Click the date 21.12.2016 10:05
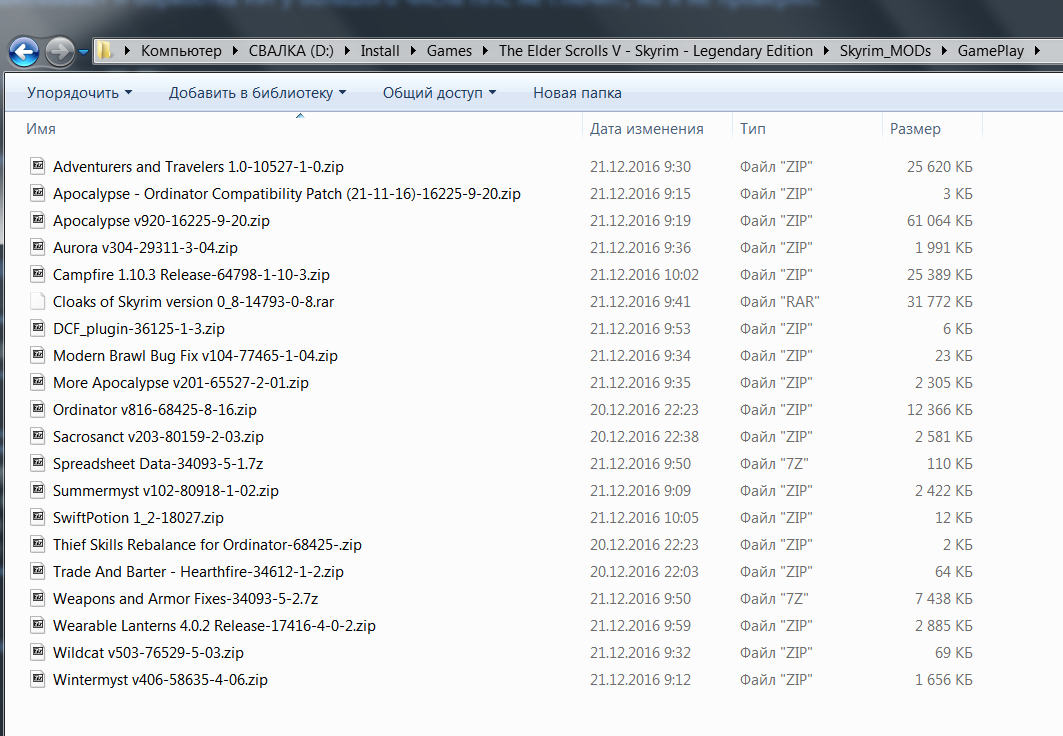Image resolution: width=1063 pixels, height=736 pixels. point(644,518)
